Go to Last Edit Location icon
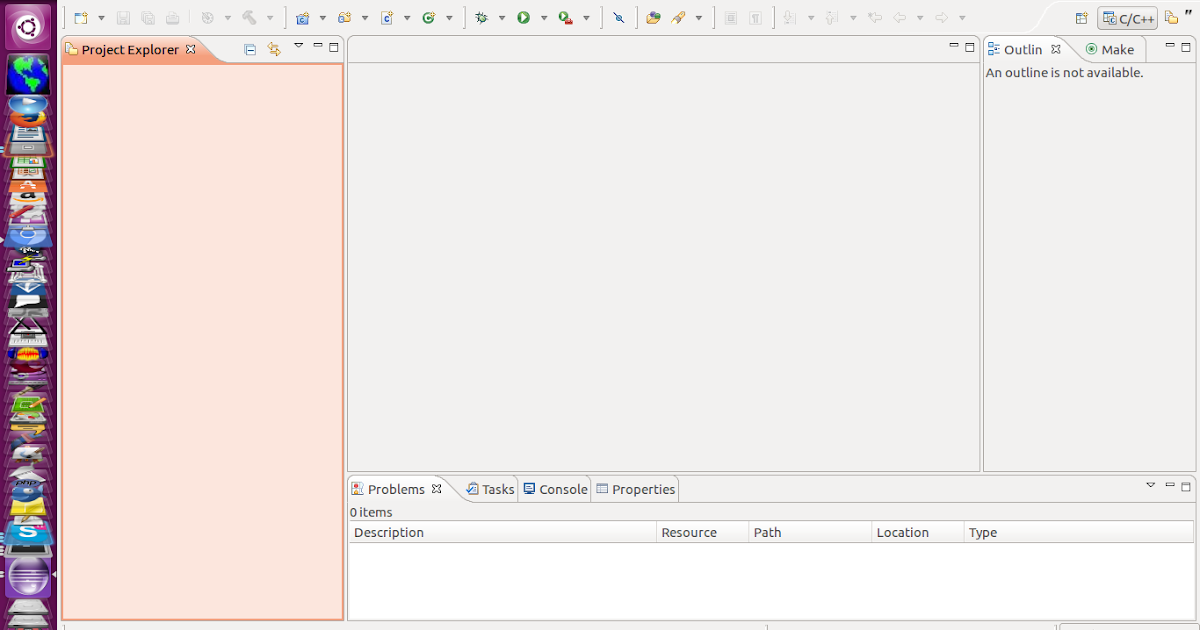 click(x=875, y=18)
